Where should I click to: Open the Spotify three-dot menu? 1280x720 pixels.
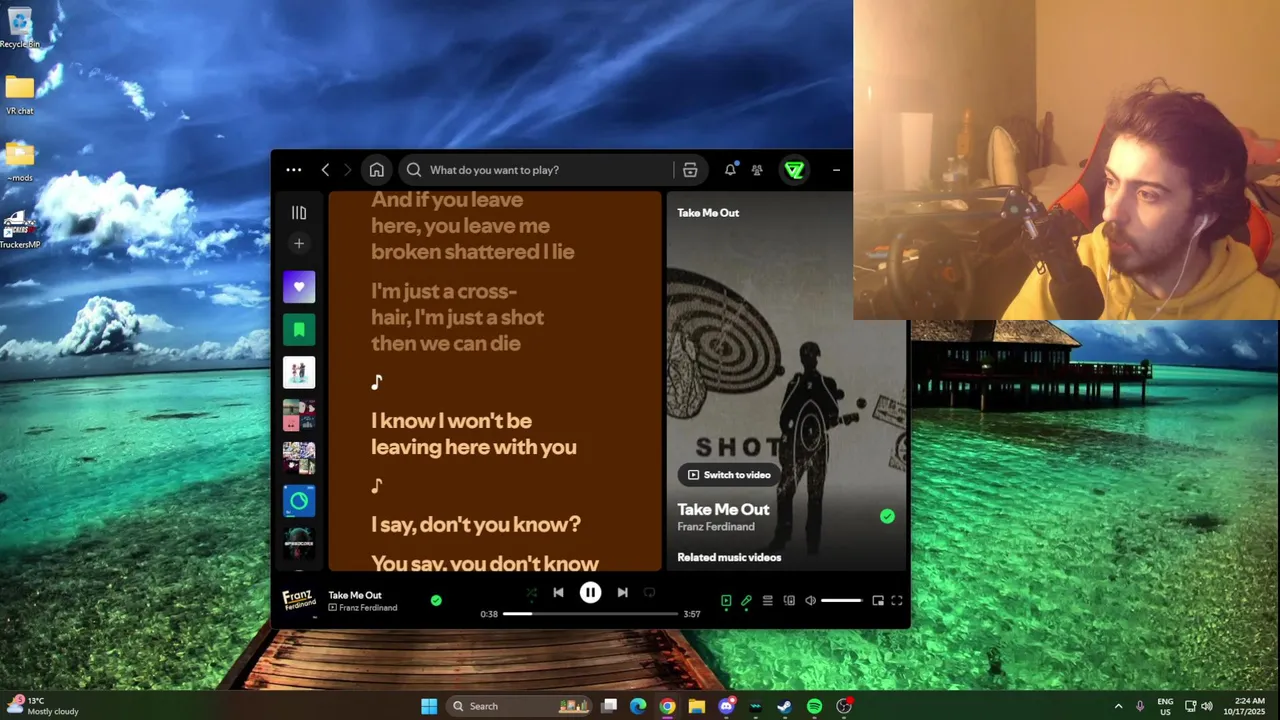click(x=293, y=170)
